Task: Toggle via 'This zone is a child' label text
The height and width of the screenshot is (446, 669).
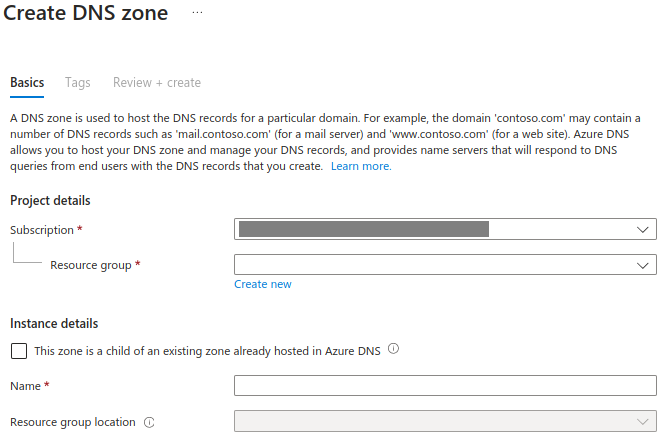Action: [207, 351]
